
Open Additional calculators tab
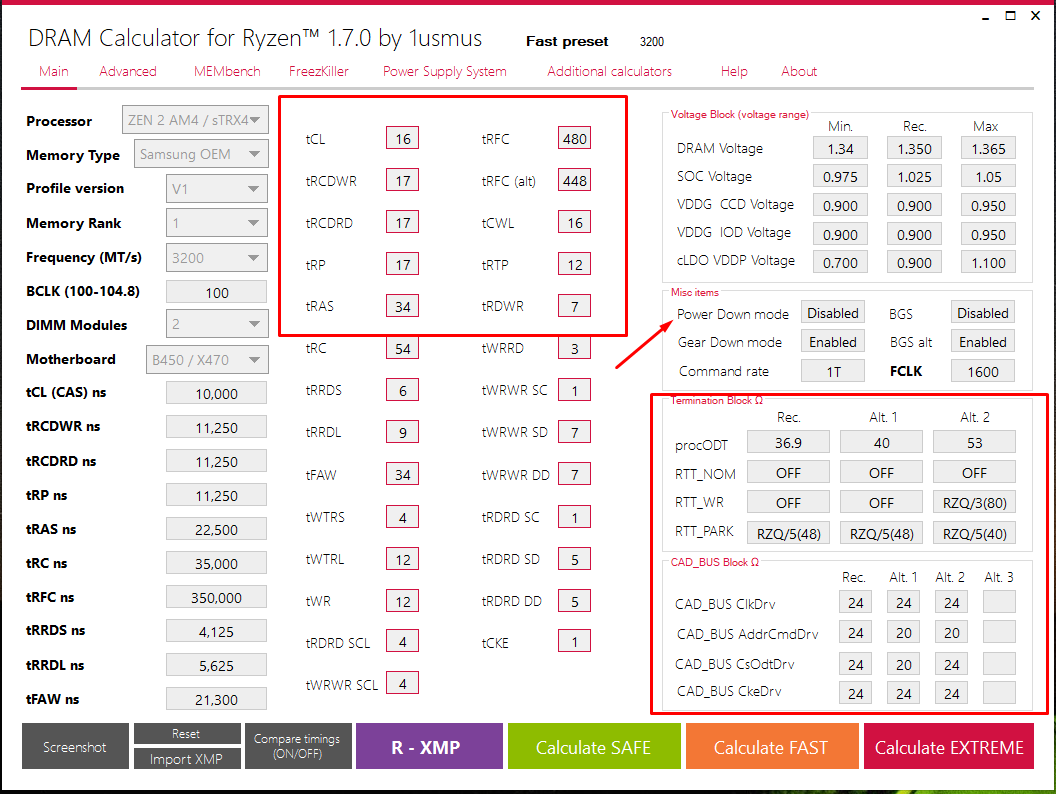point(609,71)
